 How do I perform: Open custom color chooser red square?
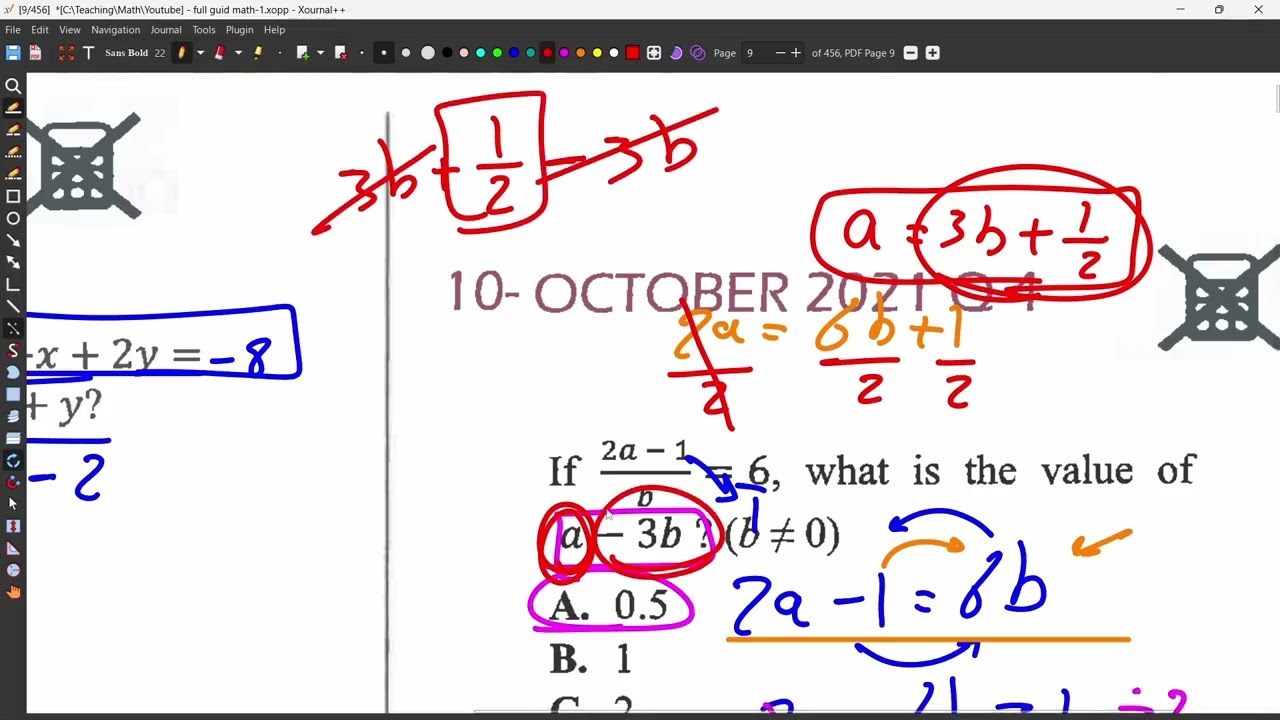pos(632,53)
